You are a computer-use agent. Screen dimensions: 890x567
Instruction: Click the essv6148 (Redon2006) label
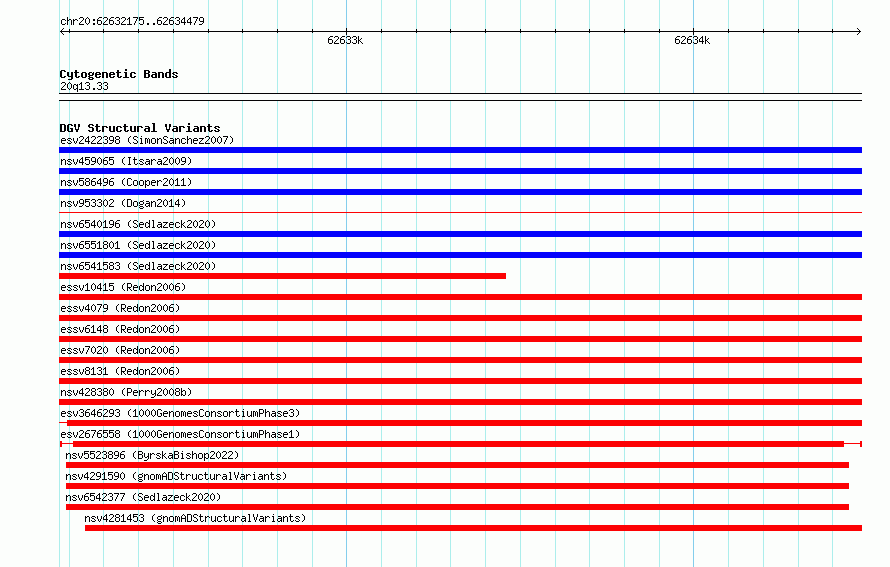click(120, 329)
